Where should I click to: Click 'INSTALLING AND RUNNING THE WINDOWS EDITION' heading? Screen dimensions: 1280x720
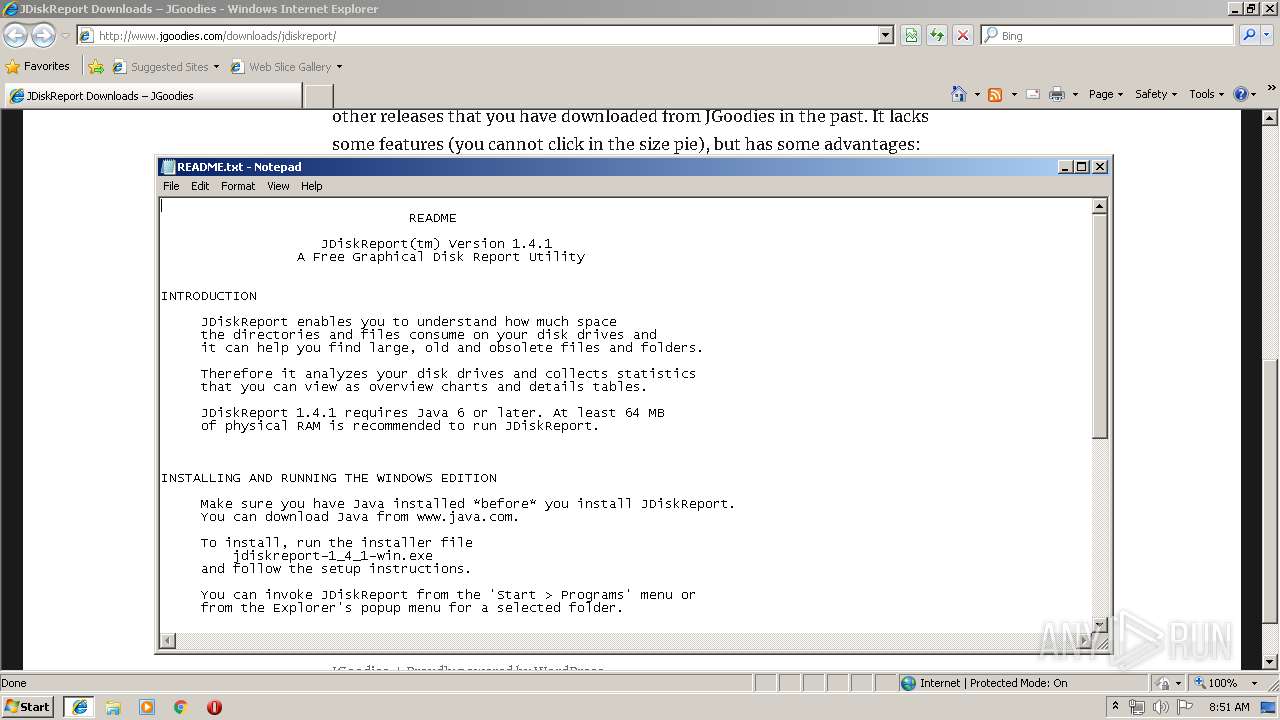tap(329, 478)
